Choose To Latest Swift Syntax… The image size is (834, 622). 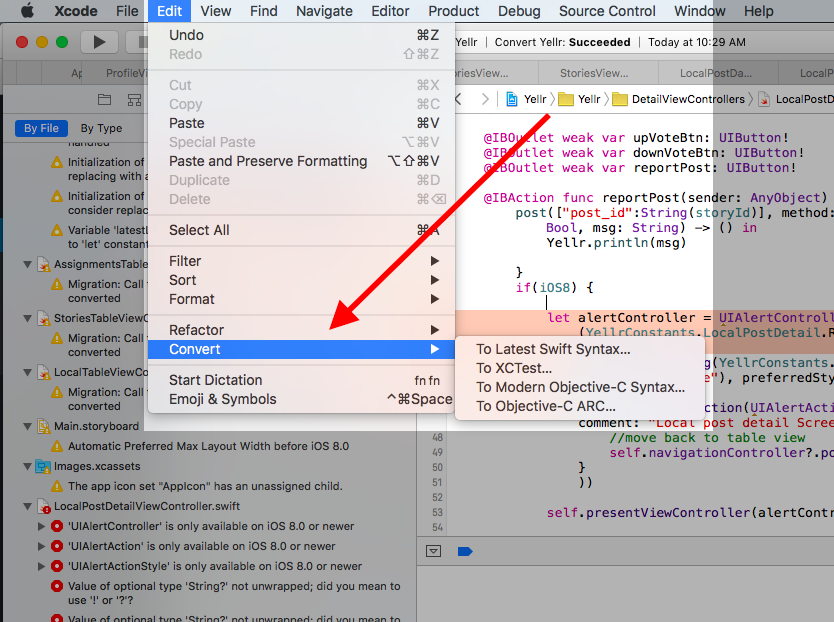552,349
